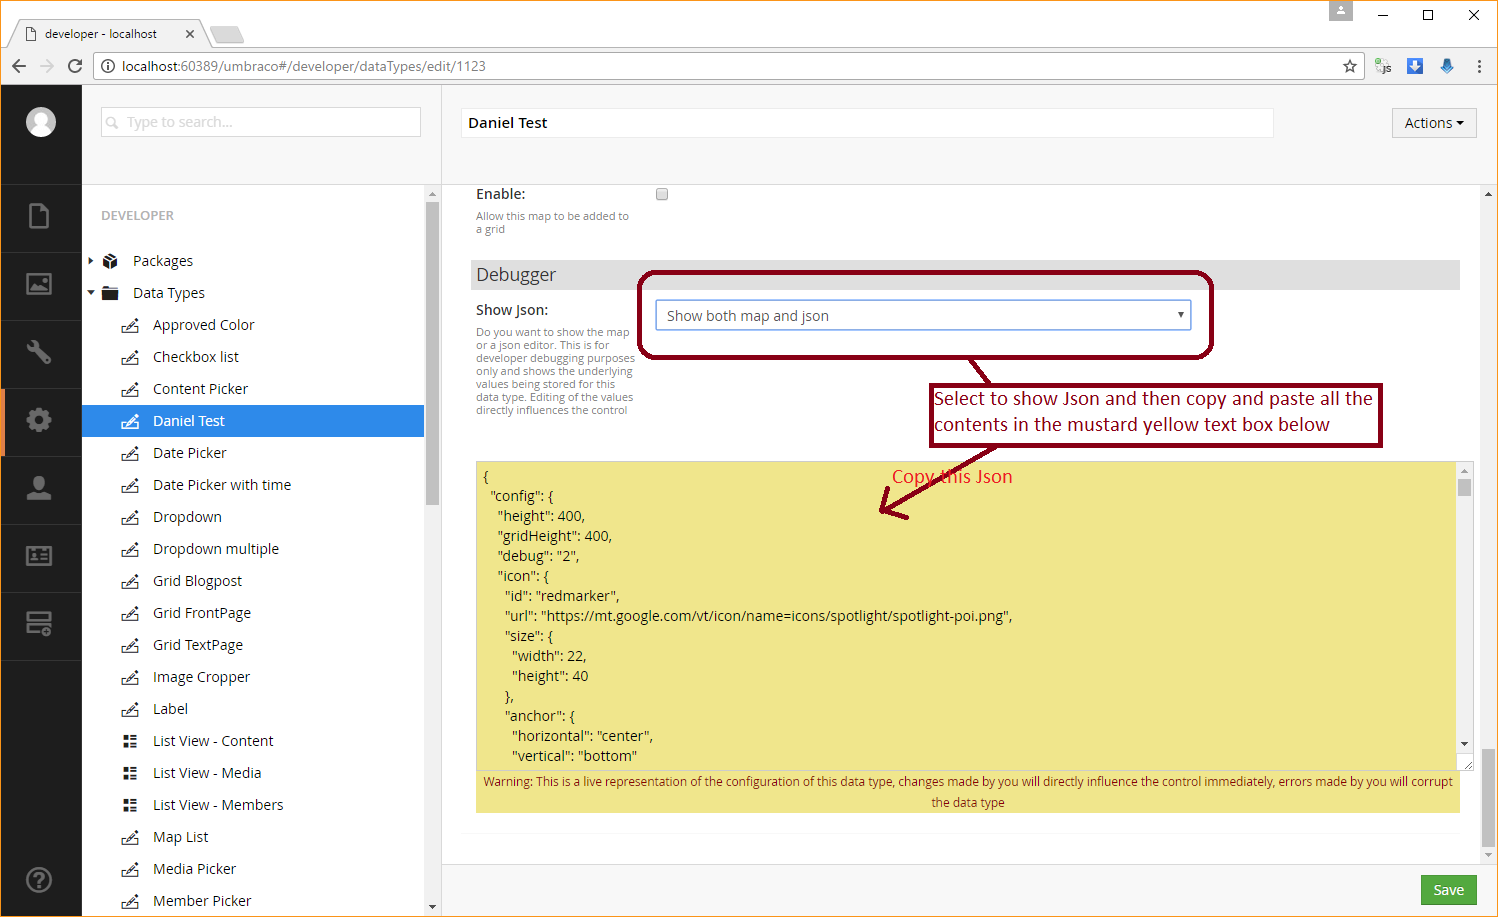The image size is (1498, 917).
Task: Click the Approved Color data type icon
Action: [x=130, y=325]
